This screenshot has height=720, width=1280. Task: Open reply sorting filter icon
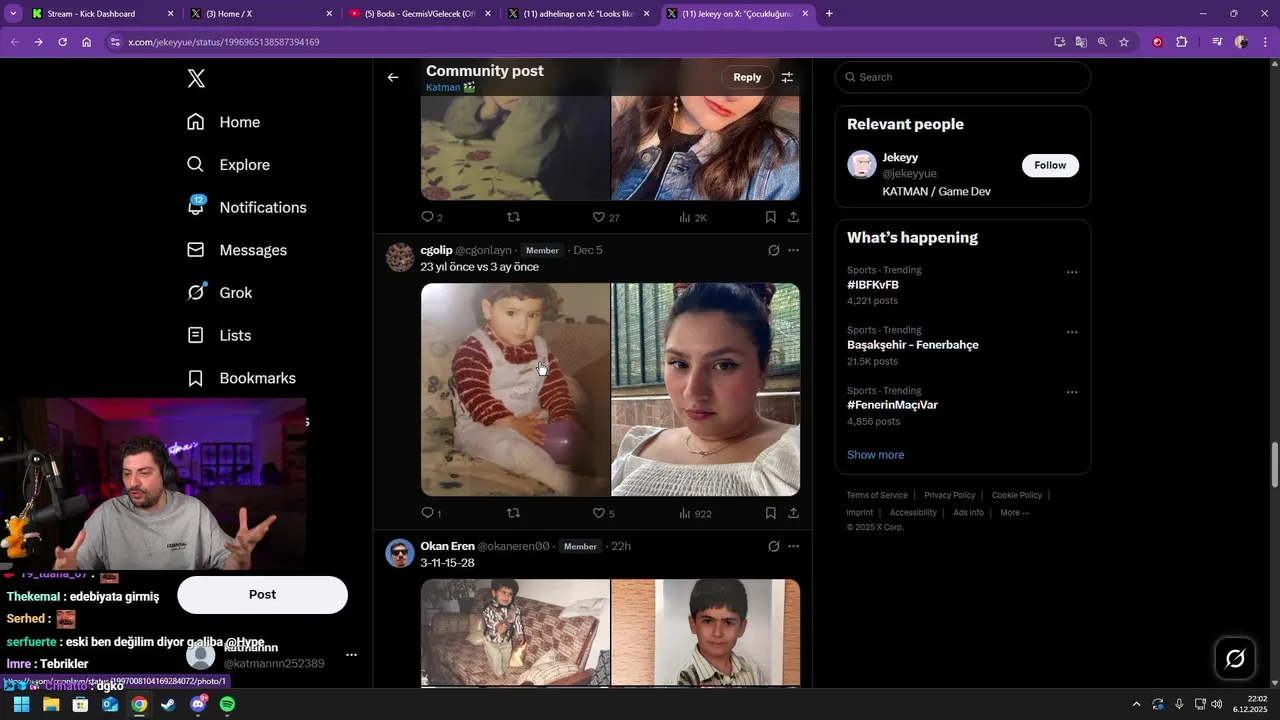[x=787, y=77]
